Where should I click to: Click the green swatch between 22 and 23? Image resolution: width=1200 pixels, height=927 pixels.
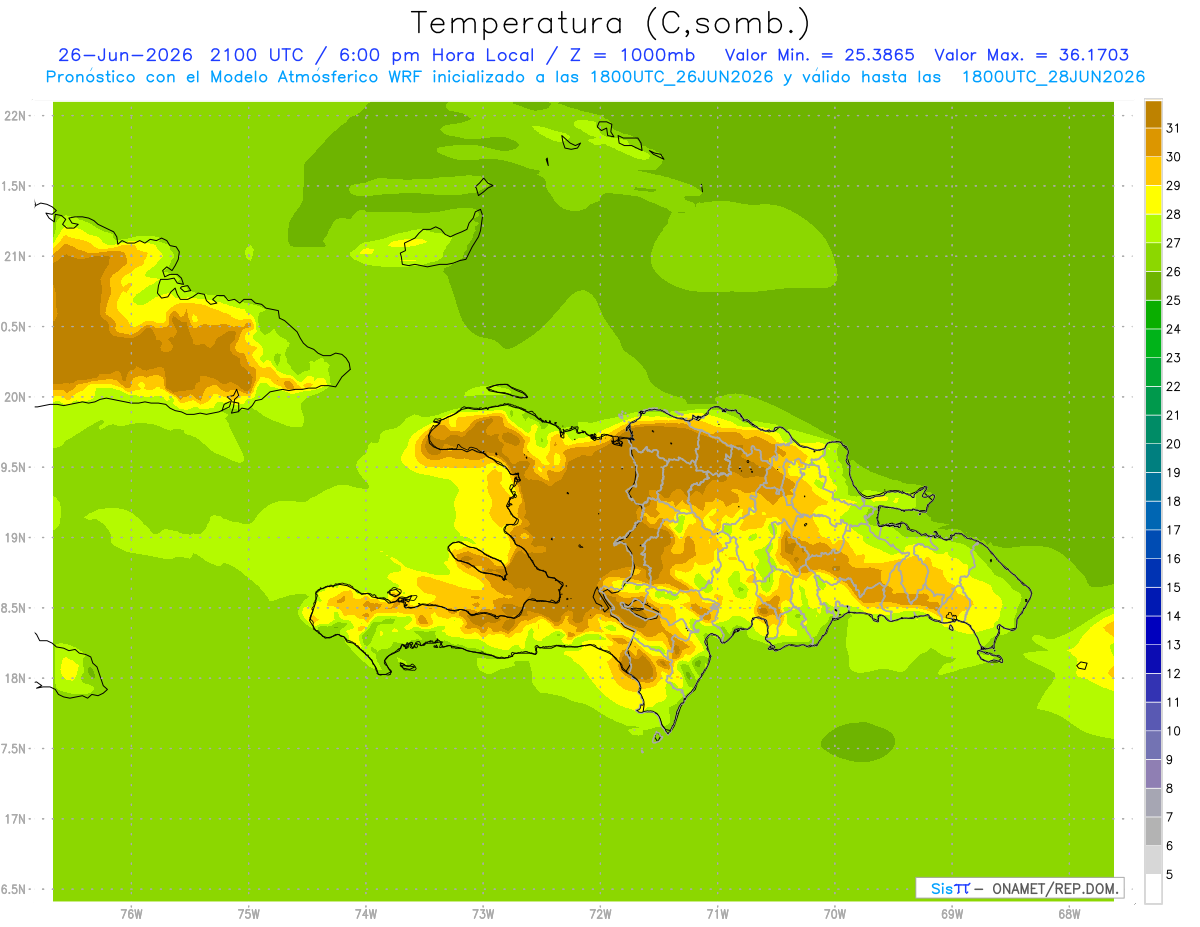click(1153, 372)
